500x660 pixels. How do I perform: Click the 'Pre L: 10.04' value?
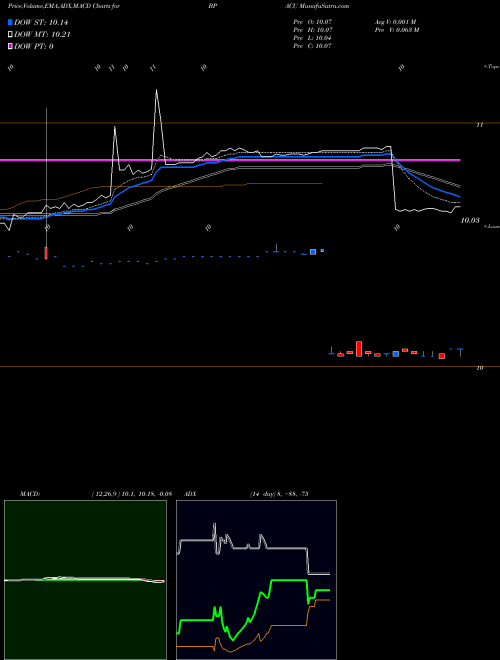coord(313,38)
